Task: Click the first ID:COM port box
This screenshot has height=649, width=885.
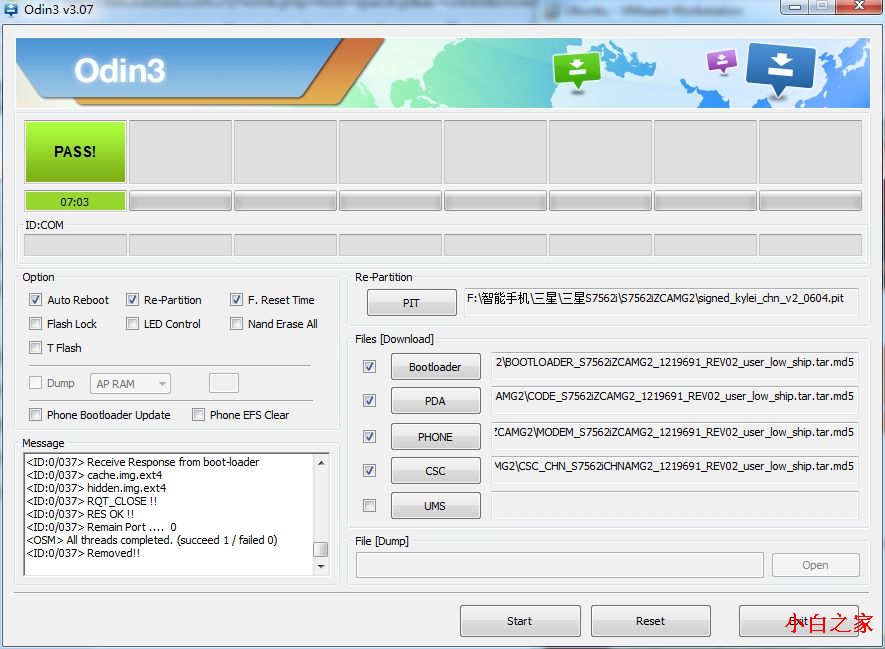Action: point(75,245)
